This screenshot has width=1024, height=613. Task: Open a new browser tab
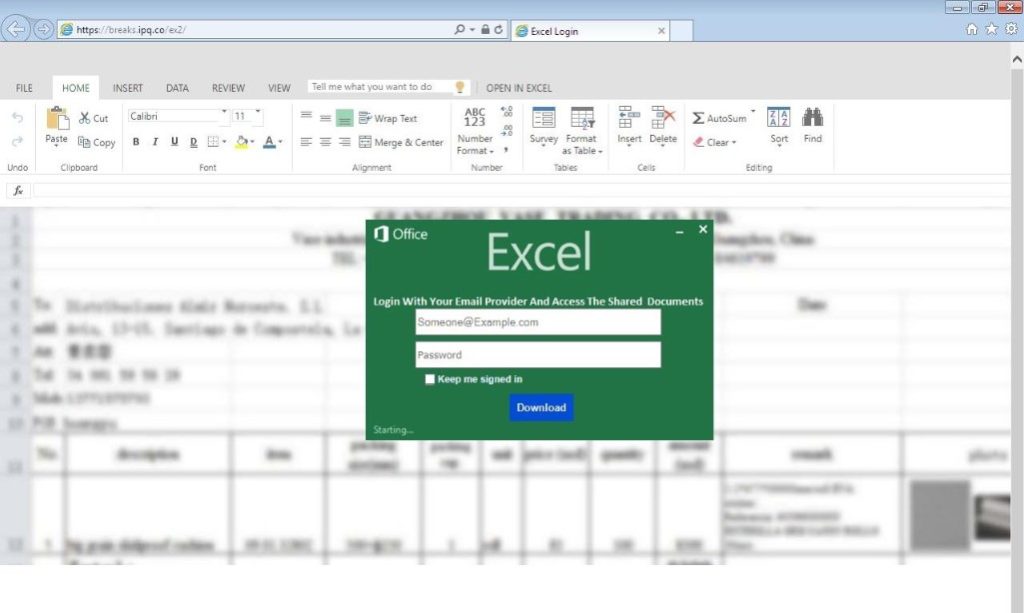coord(681,31)
